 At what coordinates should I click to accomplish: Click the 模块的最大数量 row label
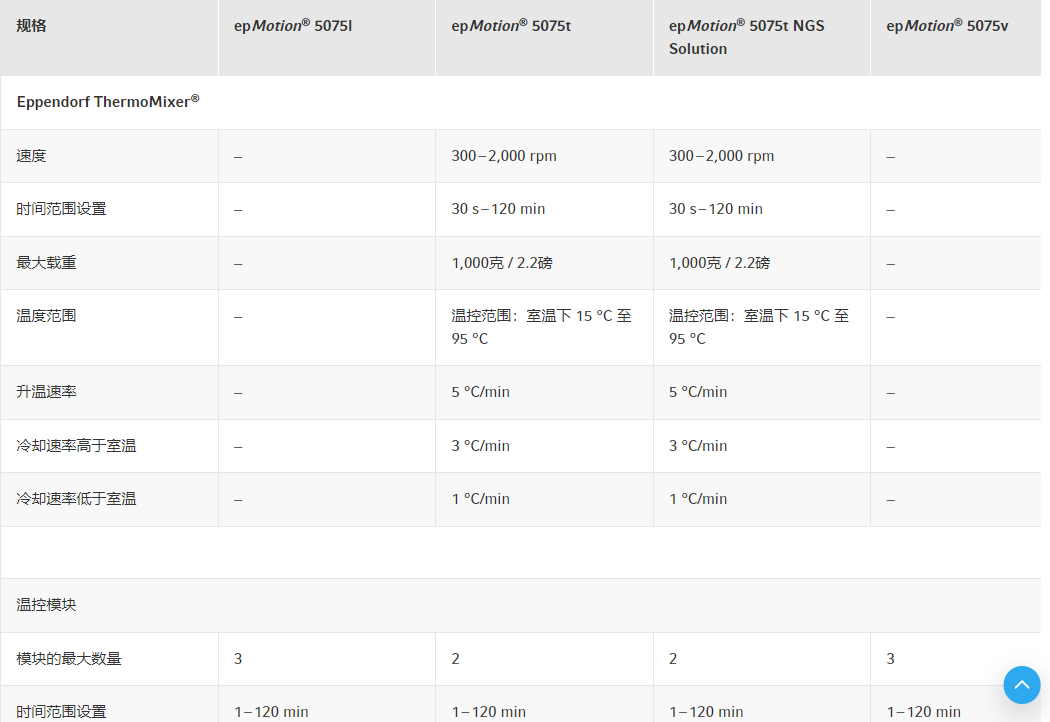pyautogui.click(x=69, y=659)
